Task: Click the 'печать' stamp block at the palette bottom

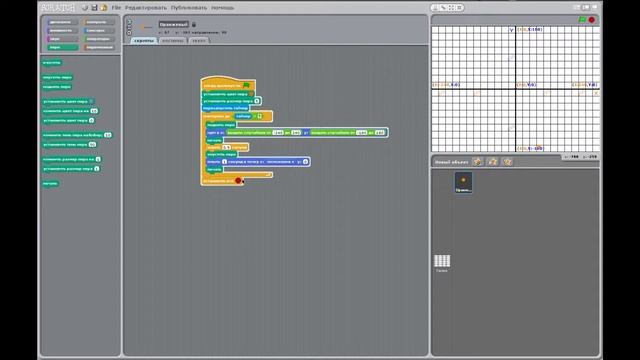Action: (x=51, y=183)
